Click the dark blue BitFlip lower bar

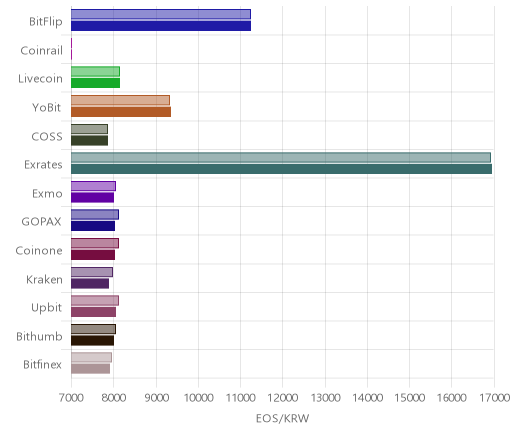point(161,26)
